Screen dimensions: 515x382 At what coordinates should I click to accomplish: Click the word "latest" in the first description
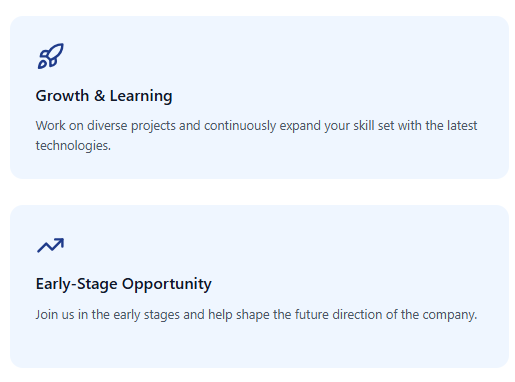(x=462, y=126)
